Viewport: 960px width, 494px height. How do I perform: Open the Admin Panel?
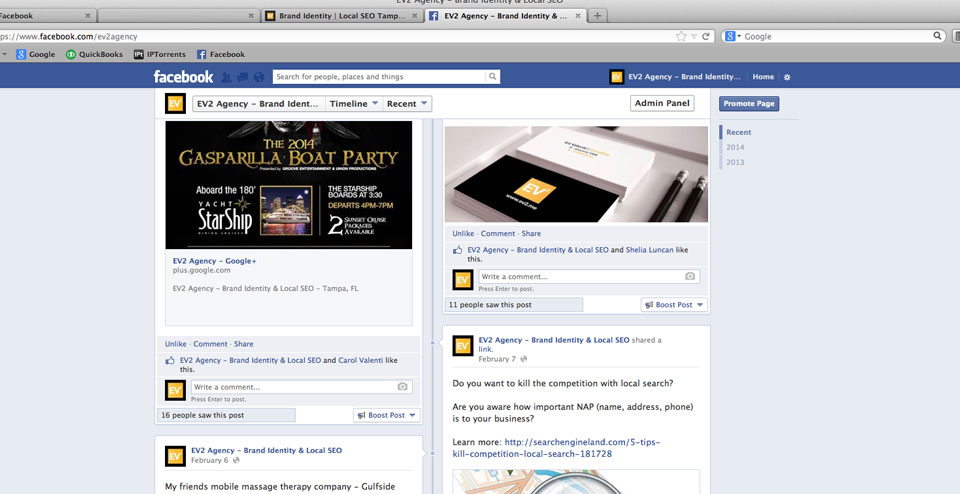click(x=663, y=103)
